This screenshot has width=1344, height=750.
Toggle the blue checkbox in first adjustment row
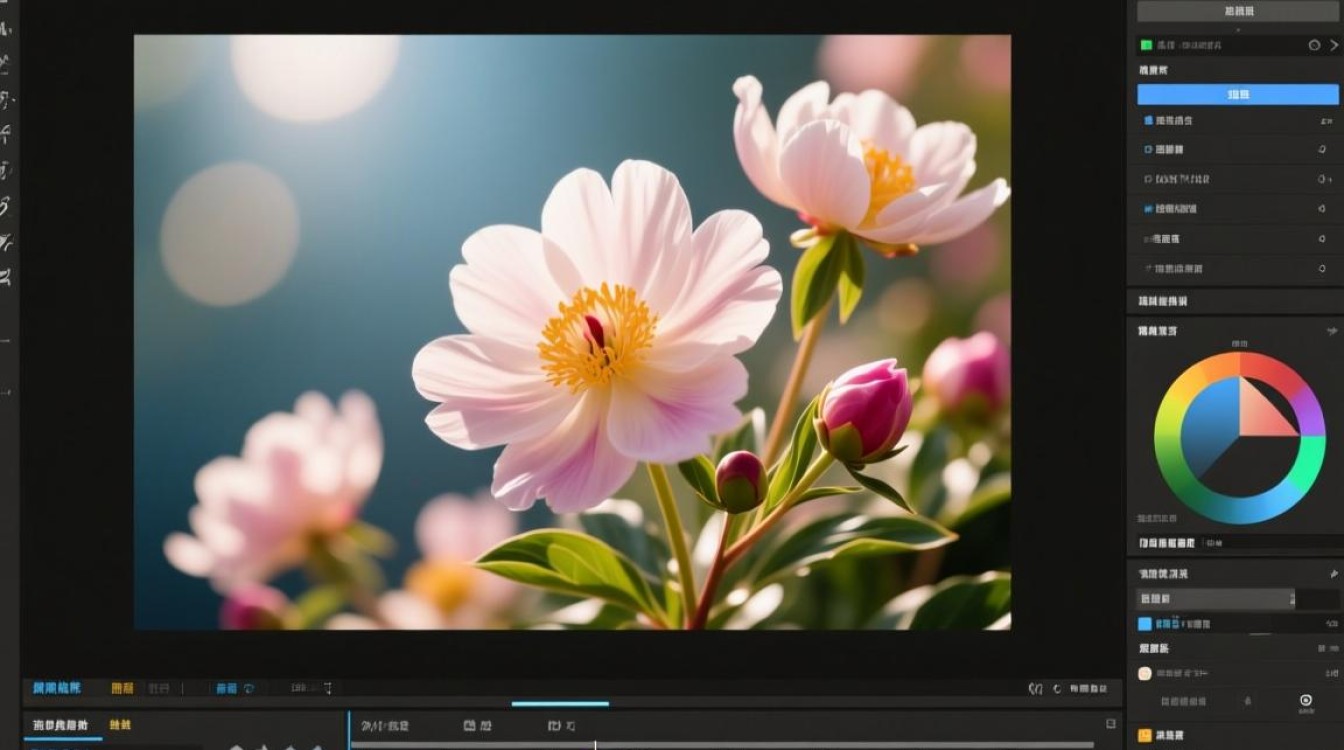[1148, 120]
